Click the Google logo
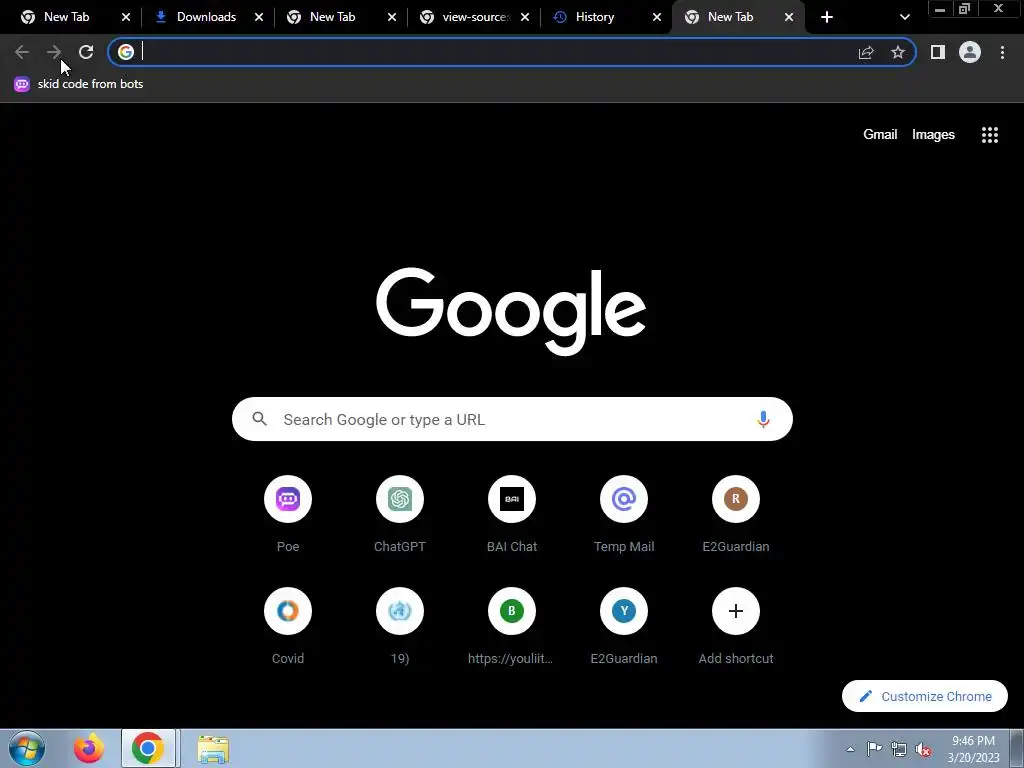 [x=511, y=312]
